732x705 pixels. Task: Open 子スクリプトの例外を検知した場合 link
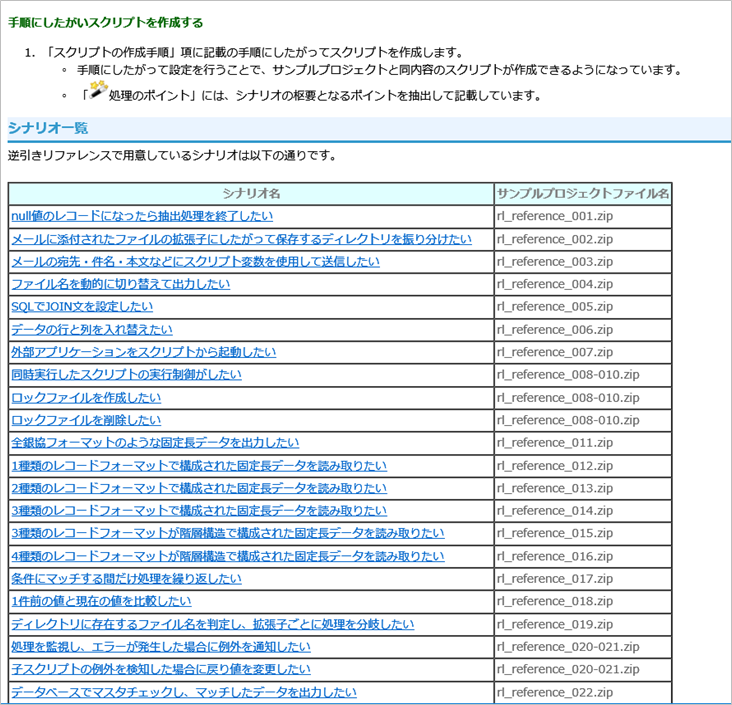[x=160, y=669]
